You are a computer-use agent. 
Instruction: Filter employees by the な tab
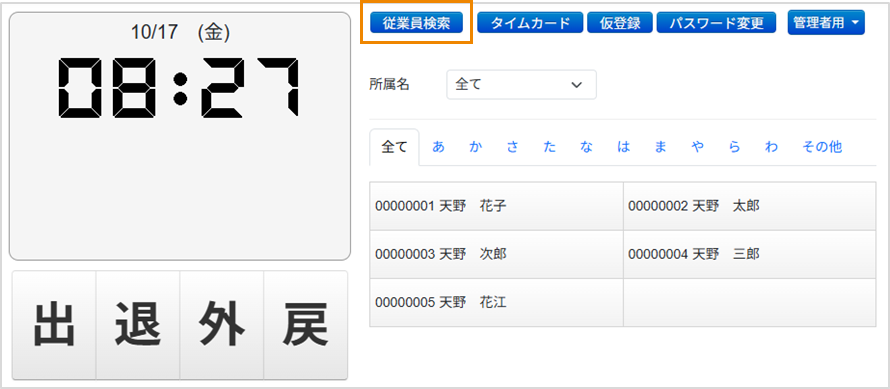click(x=586, y=147)
